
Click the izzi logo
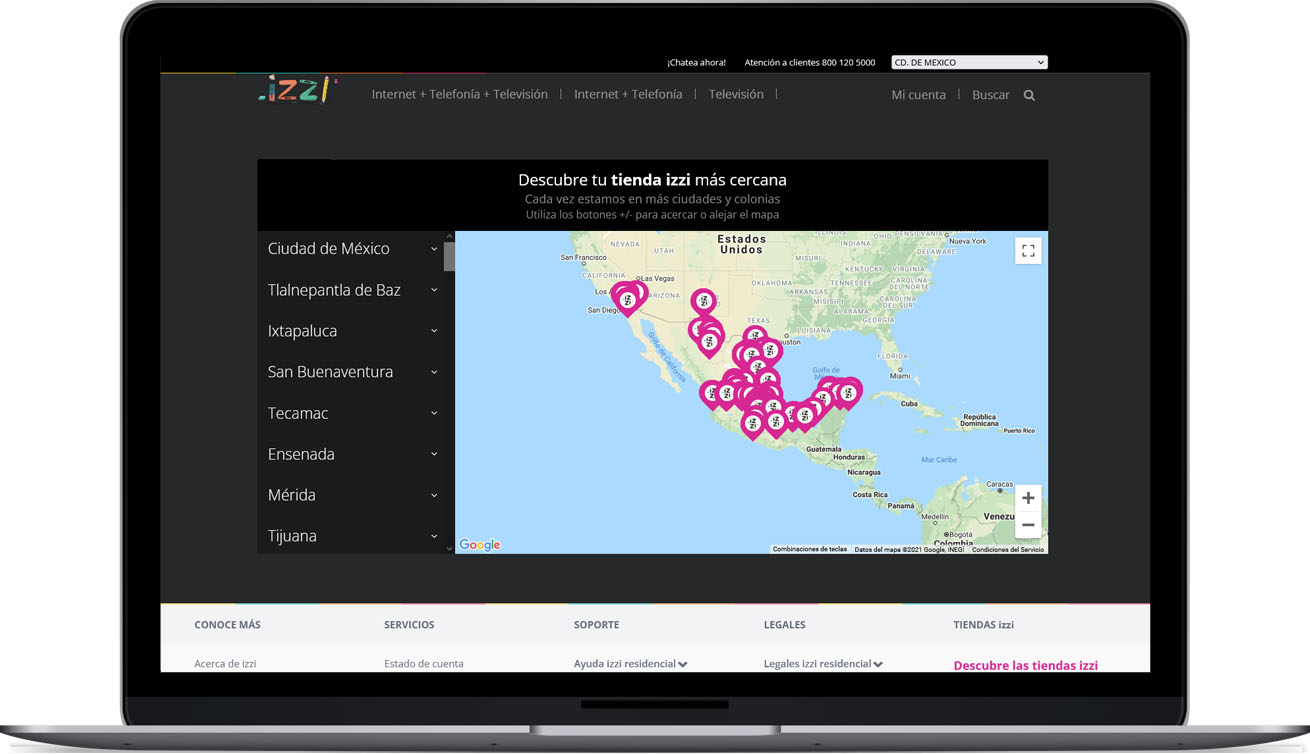(x=298, y=90)
